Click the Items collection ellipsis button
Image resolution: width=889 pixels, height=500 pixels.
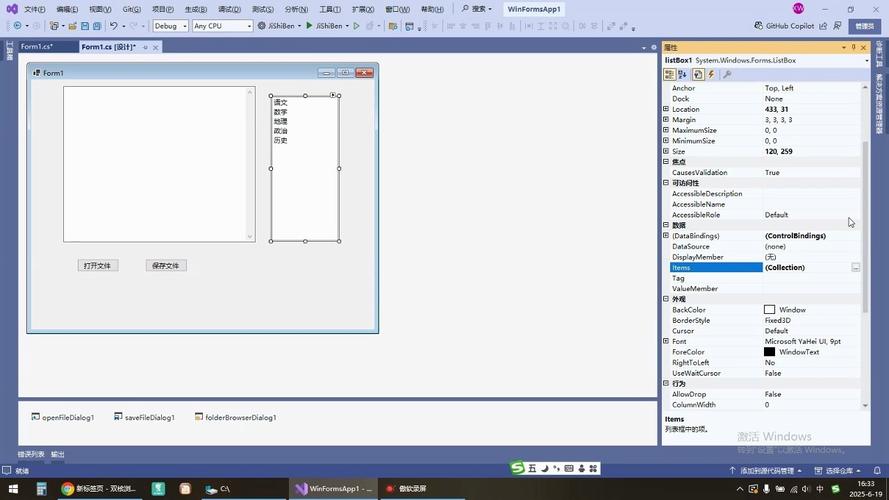855,268
